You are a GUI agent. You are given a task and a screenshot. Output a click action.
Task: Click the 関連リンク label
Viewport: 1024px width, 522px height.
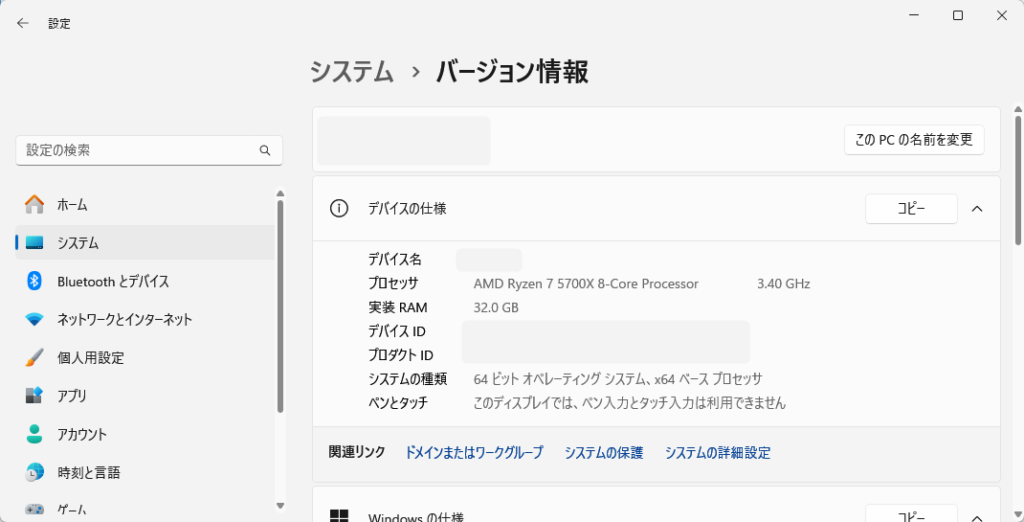tap(357, 452)
